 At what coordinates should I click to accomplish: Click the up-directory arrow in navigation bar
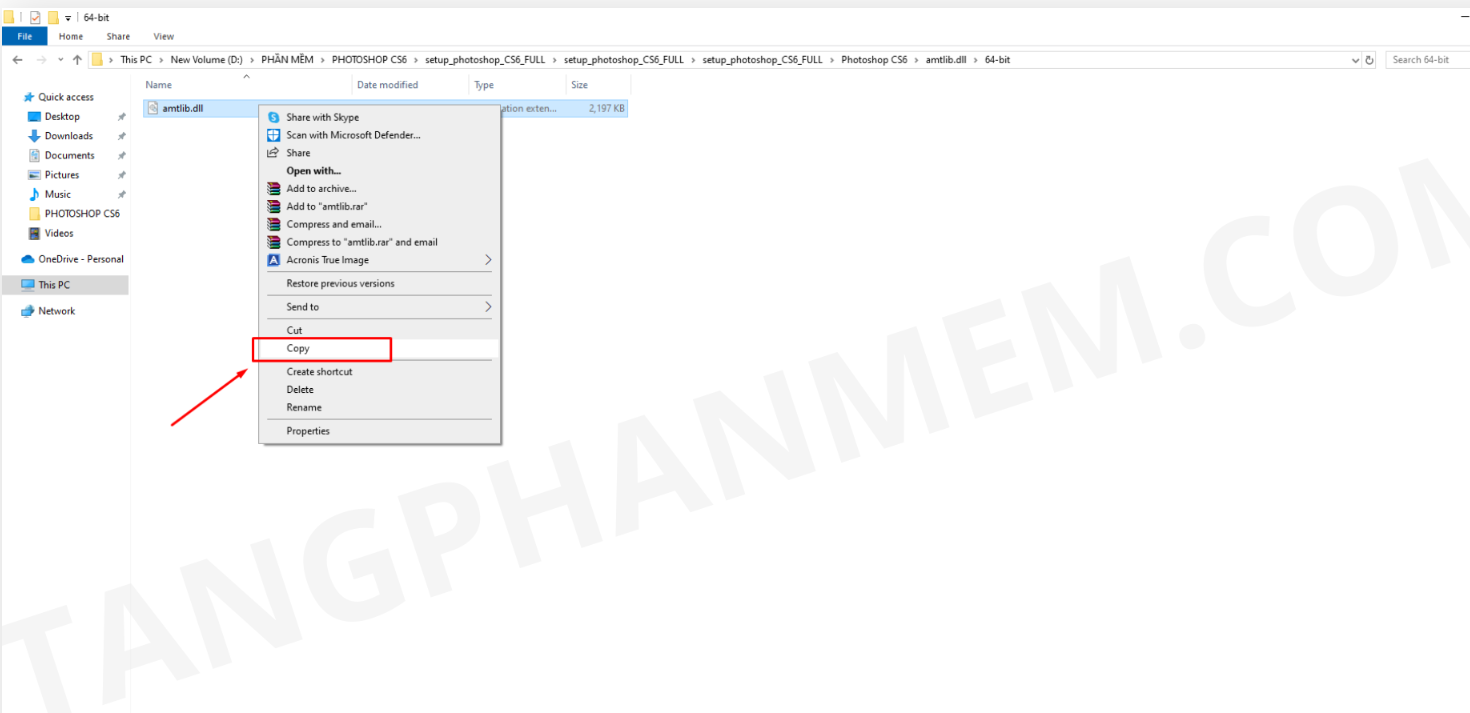pyautogui.click(x=77, y=60)
